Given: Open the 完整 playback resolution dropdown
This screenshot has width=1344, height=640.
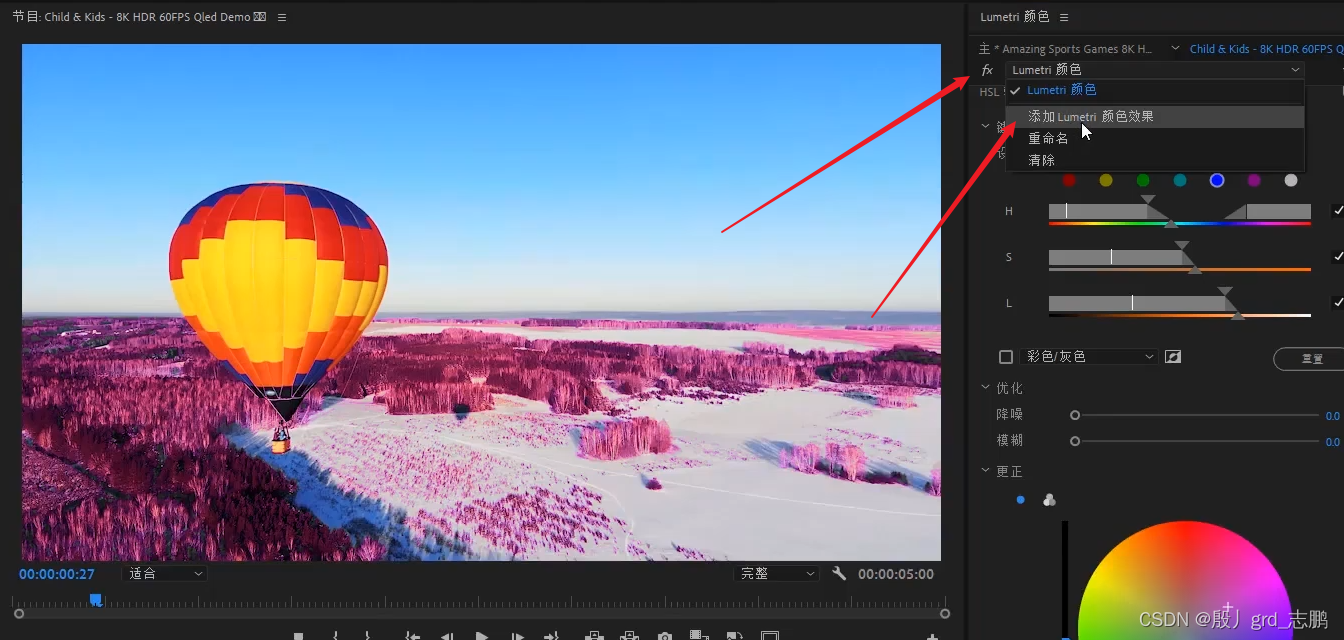Looking at the screenshot, I should (777, 574).
